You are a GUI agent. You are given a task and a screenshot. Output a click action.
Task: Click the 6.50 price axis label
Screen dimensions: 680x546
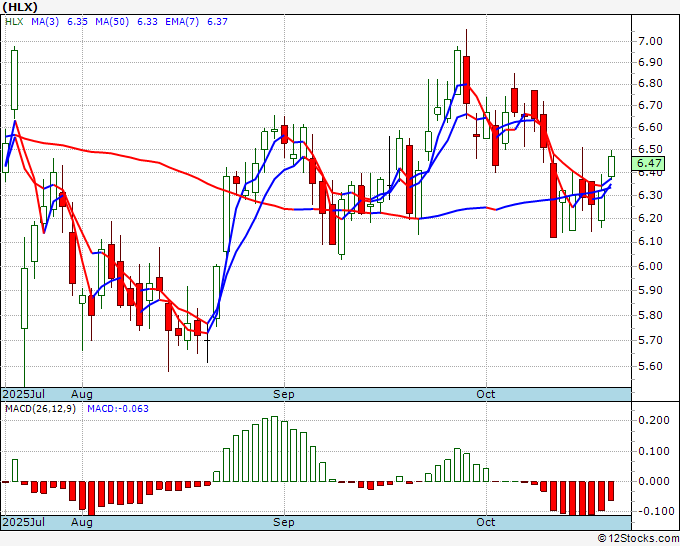650,150
